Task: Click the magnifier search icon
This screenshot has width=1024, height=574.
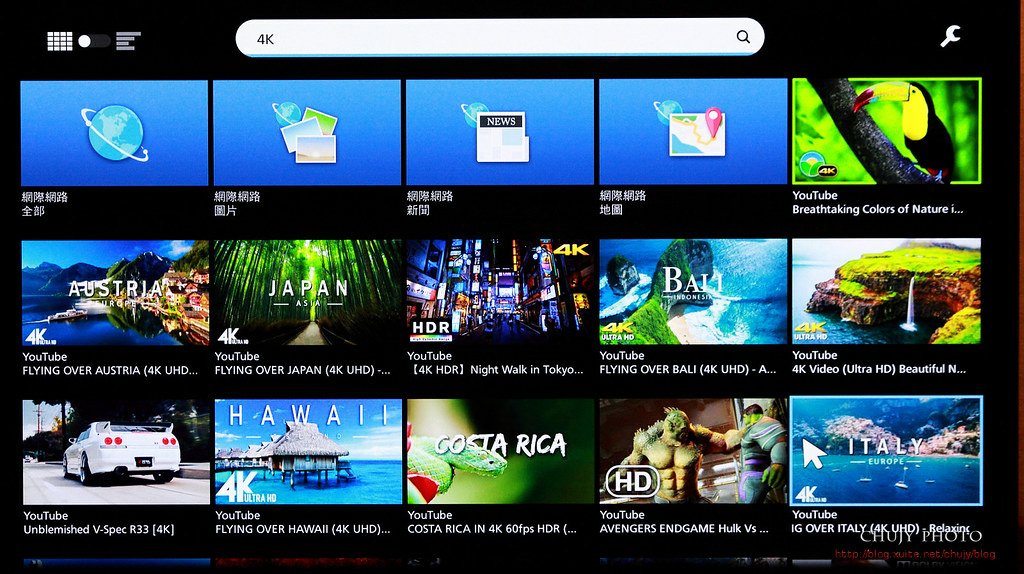Action: 743,37
